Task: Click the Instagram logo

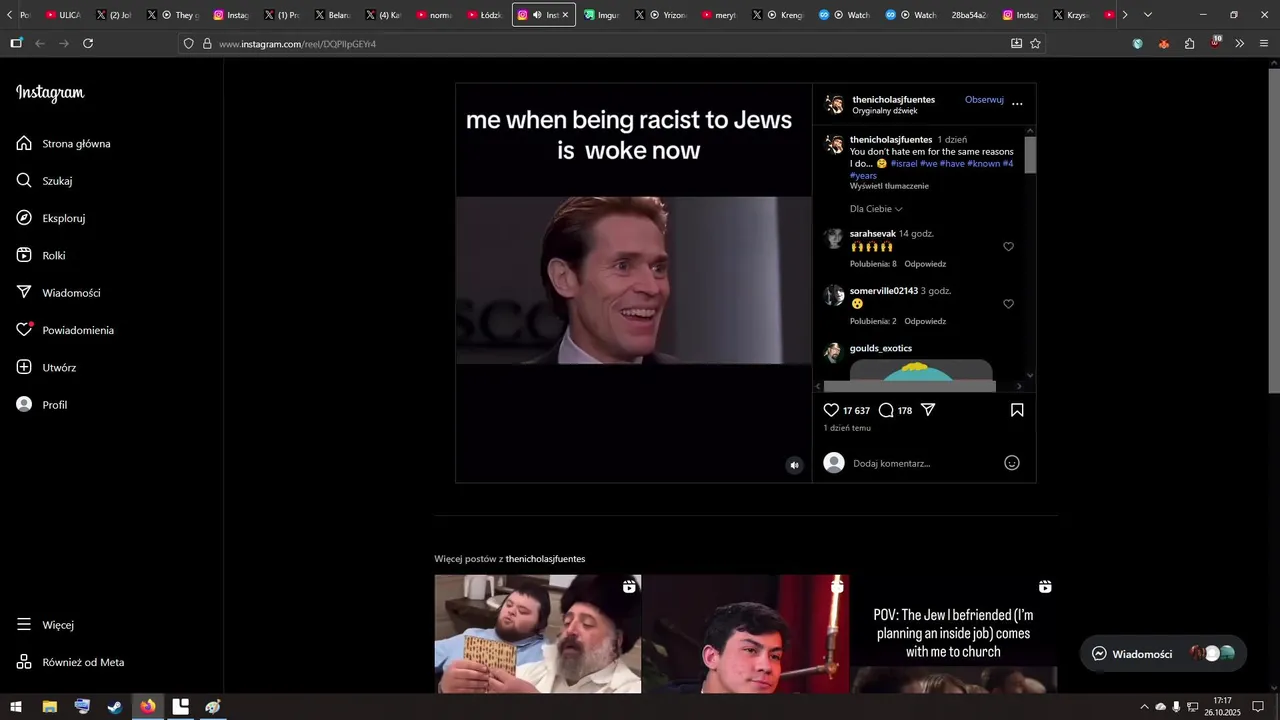Action: (50, 93)
